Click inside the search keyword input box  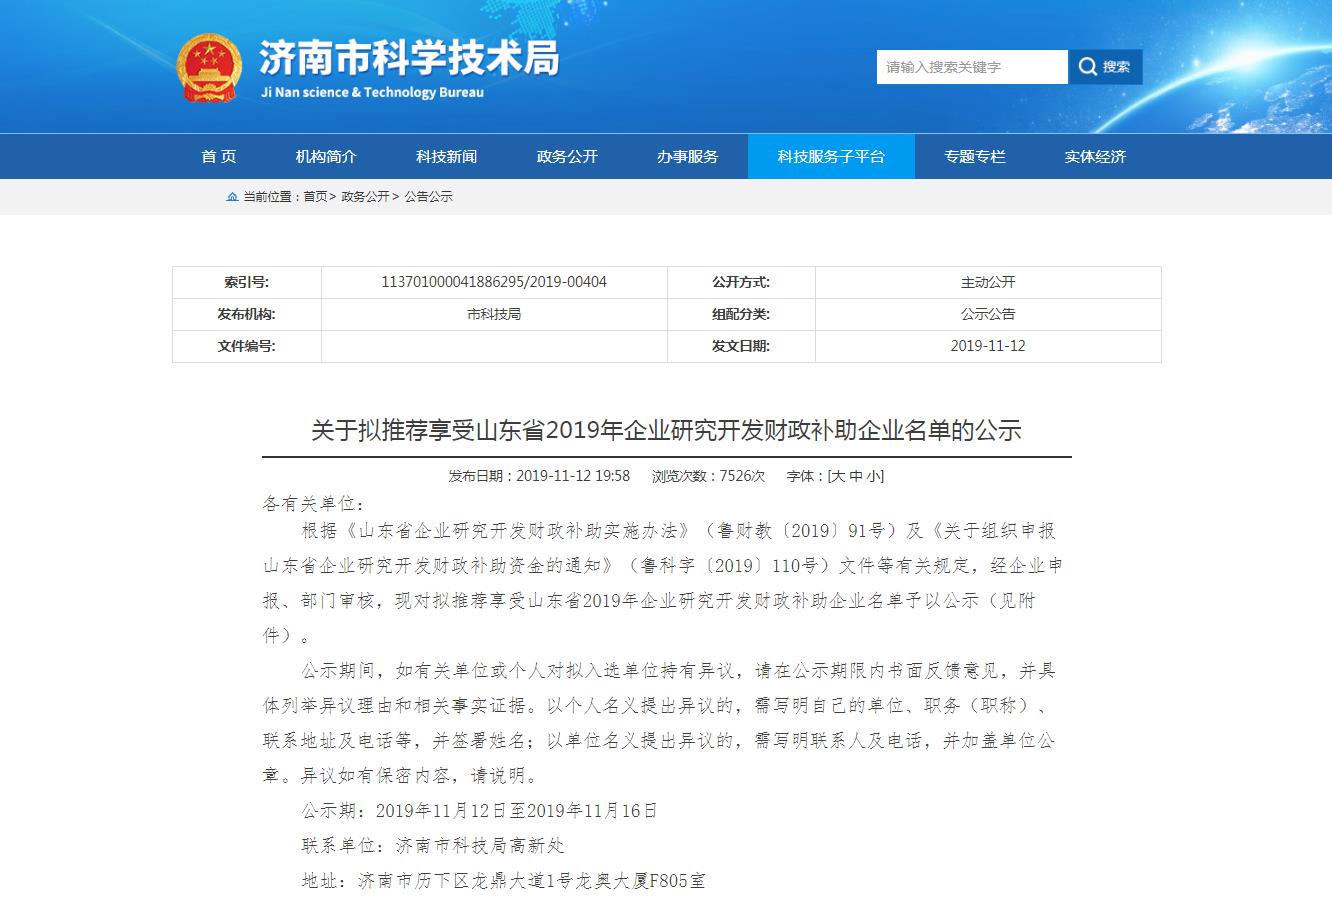[970, 67]
